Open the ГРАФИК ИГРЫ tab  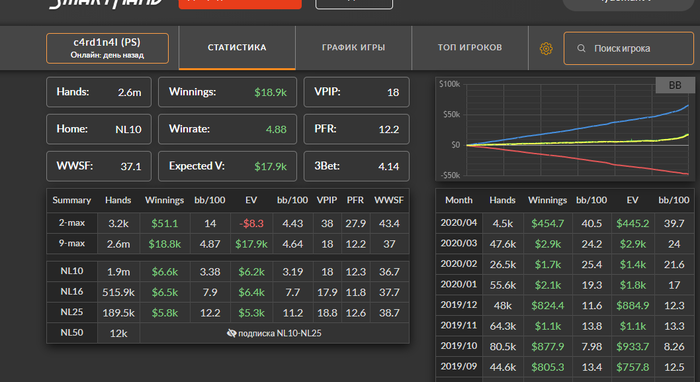(354, 47)
